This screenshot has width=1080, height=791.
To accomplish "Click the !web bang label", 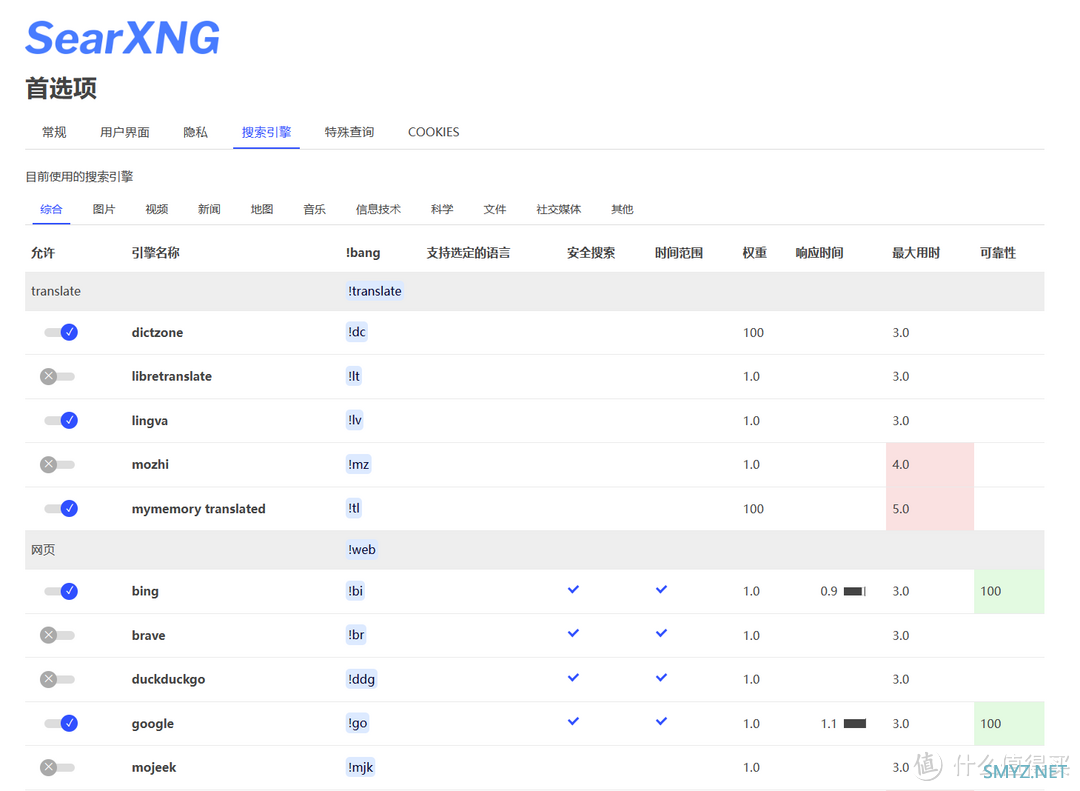I will click(362, 550).
